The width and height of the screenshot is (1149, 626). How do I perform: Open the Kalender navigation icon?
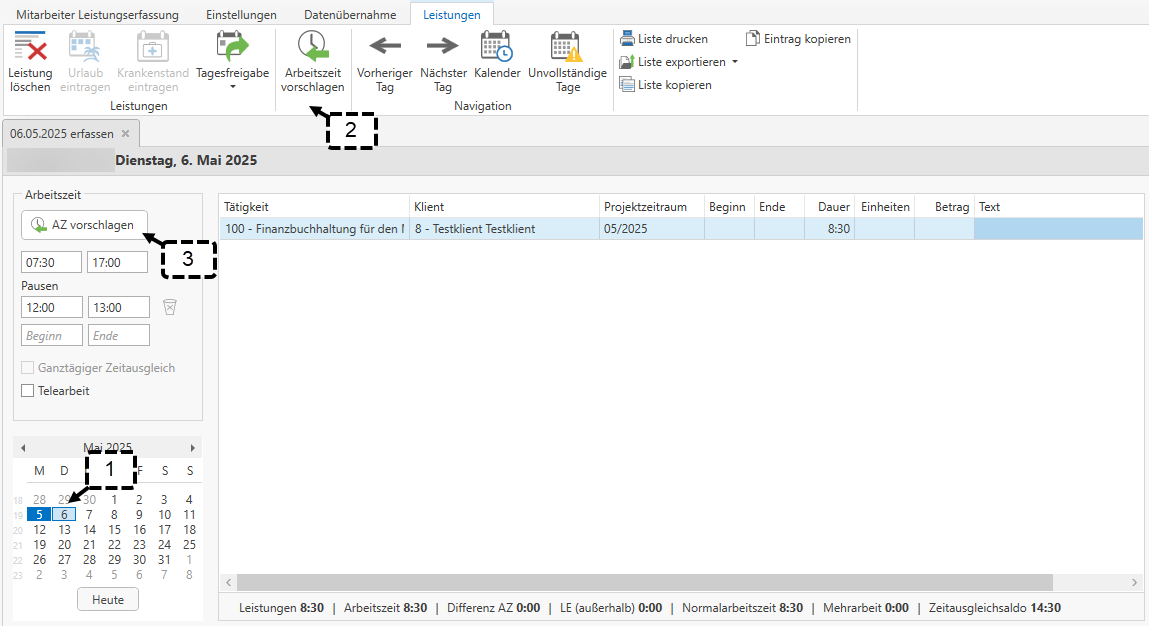(x=497, y=62)
